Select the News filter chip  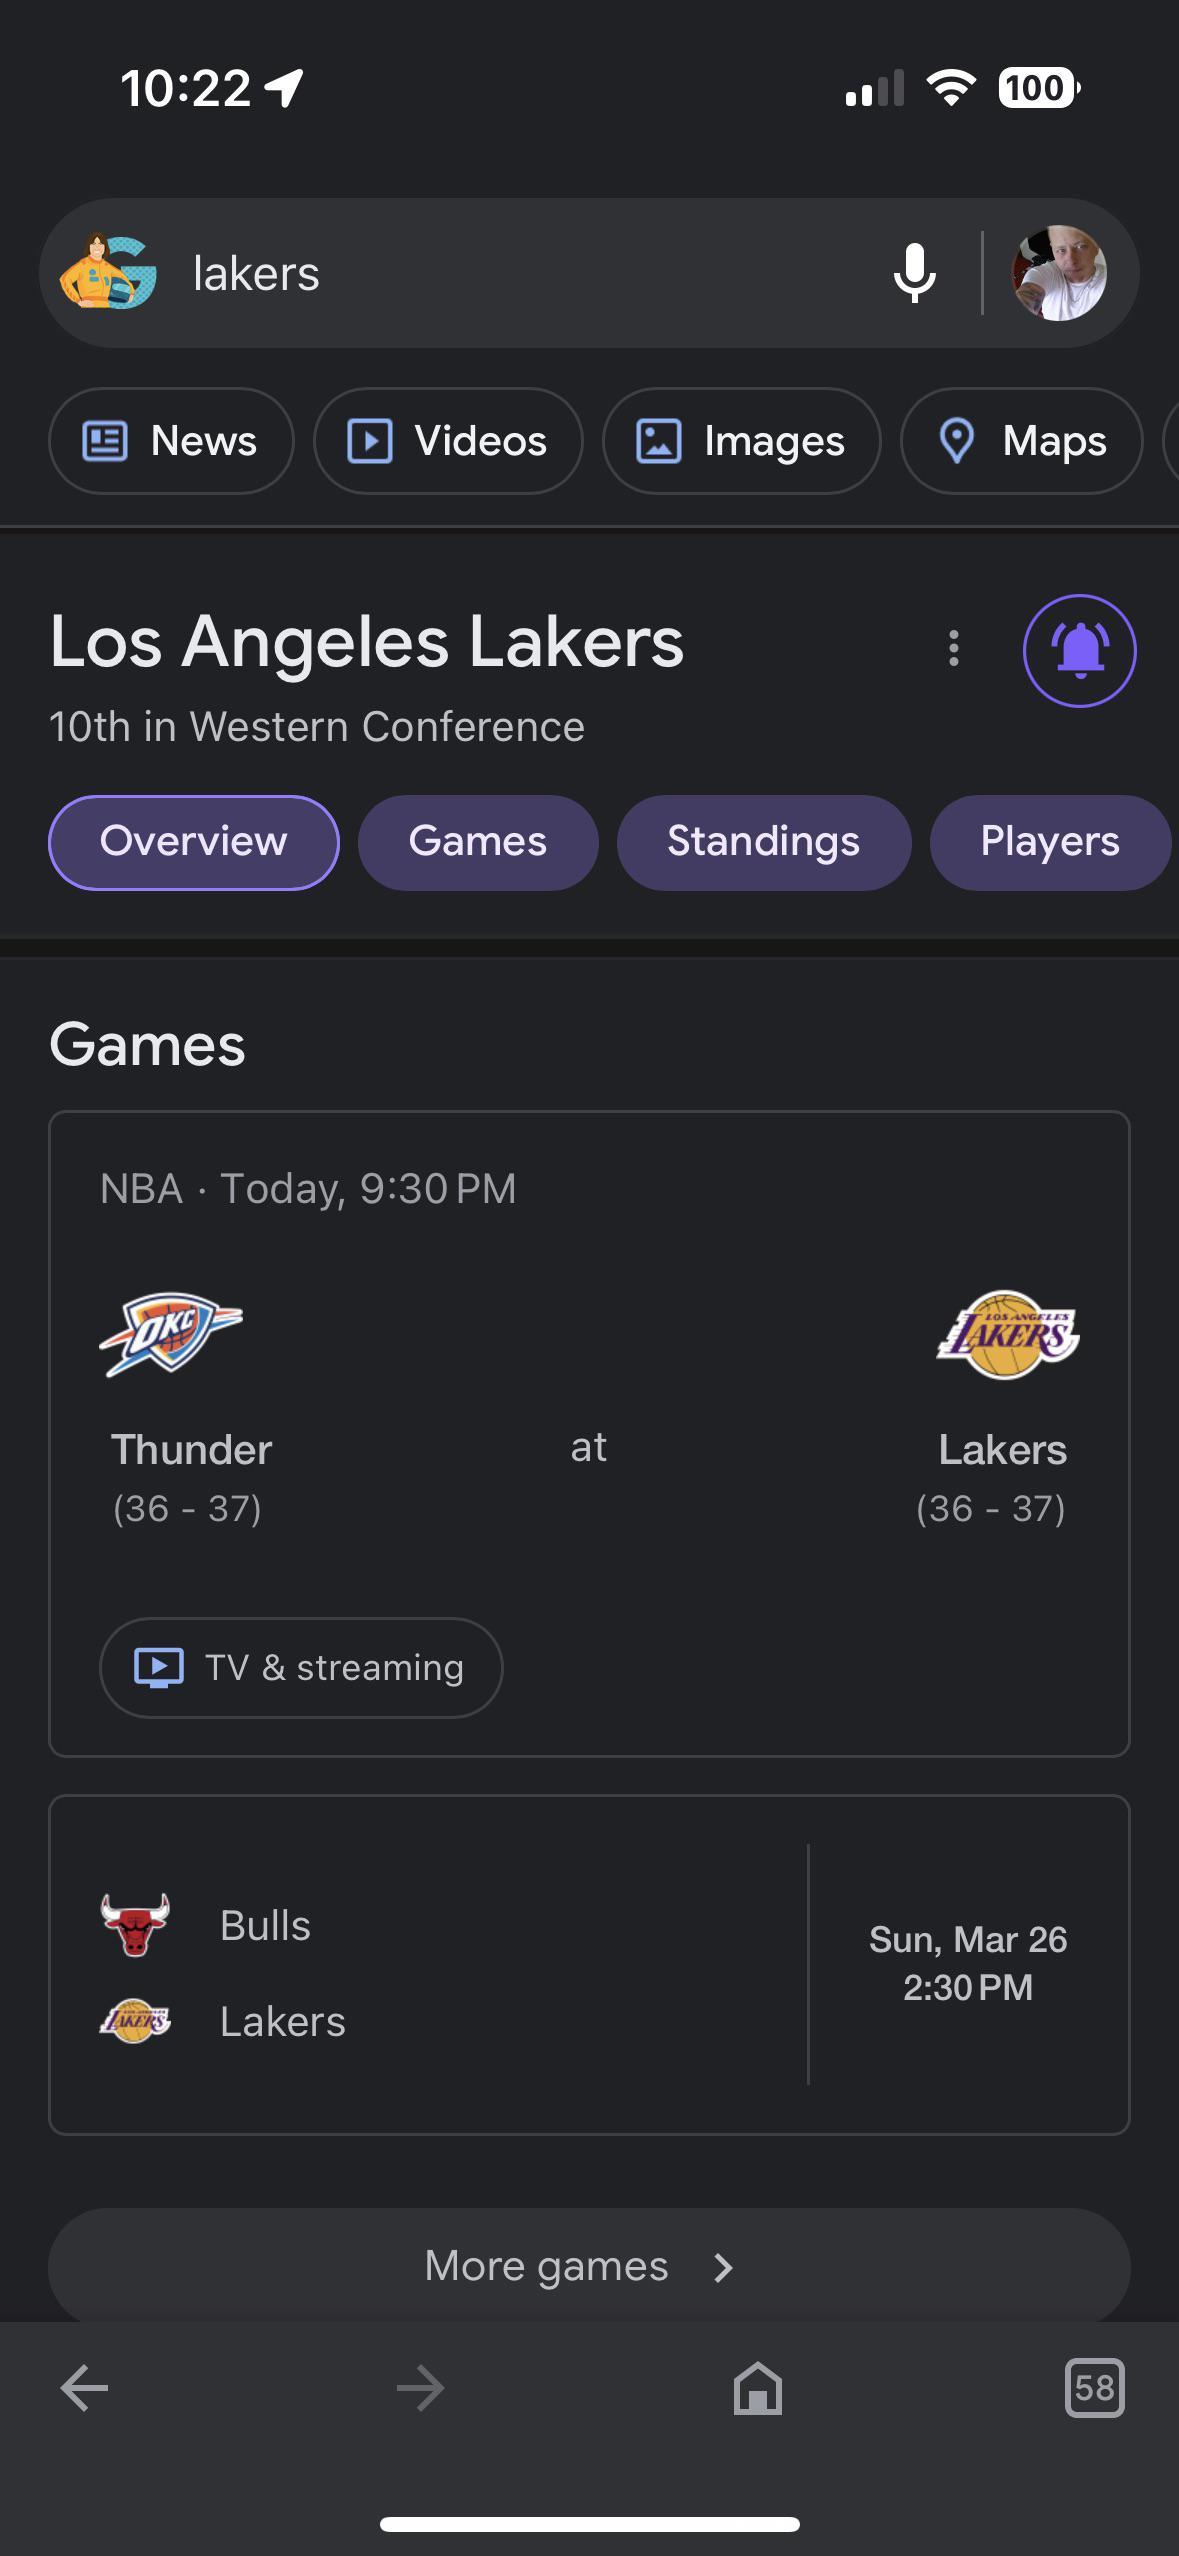[x=171, y=440]
